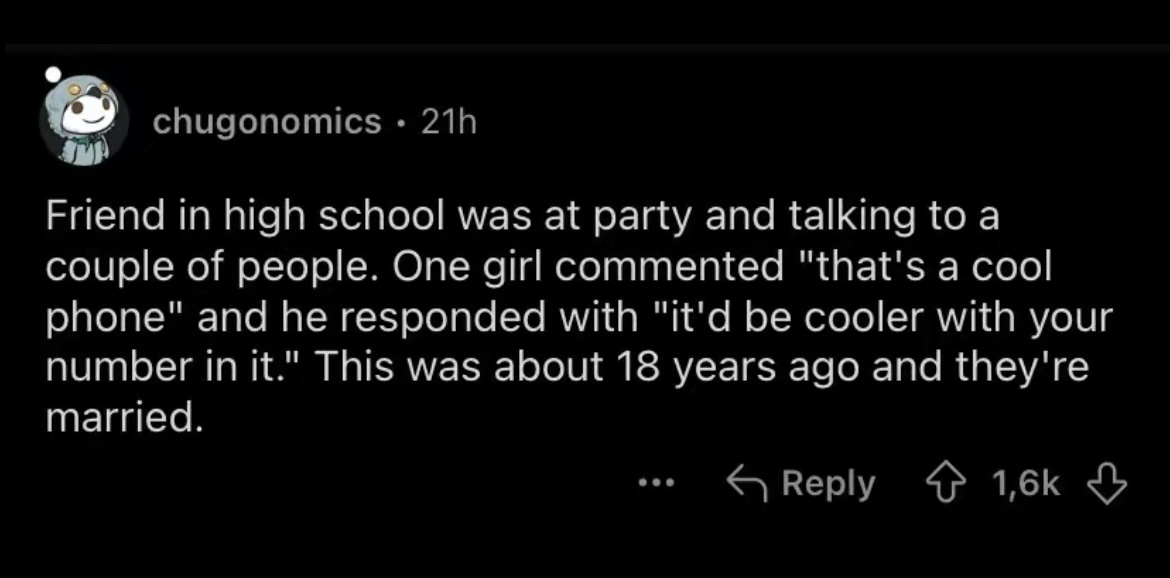The image size is (1170, 578).
Task: Open the chugonomics snoo avatar
Action: click(x=83, y=120)
